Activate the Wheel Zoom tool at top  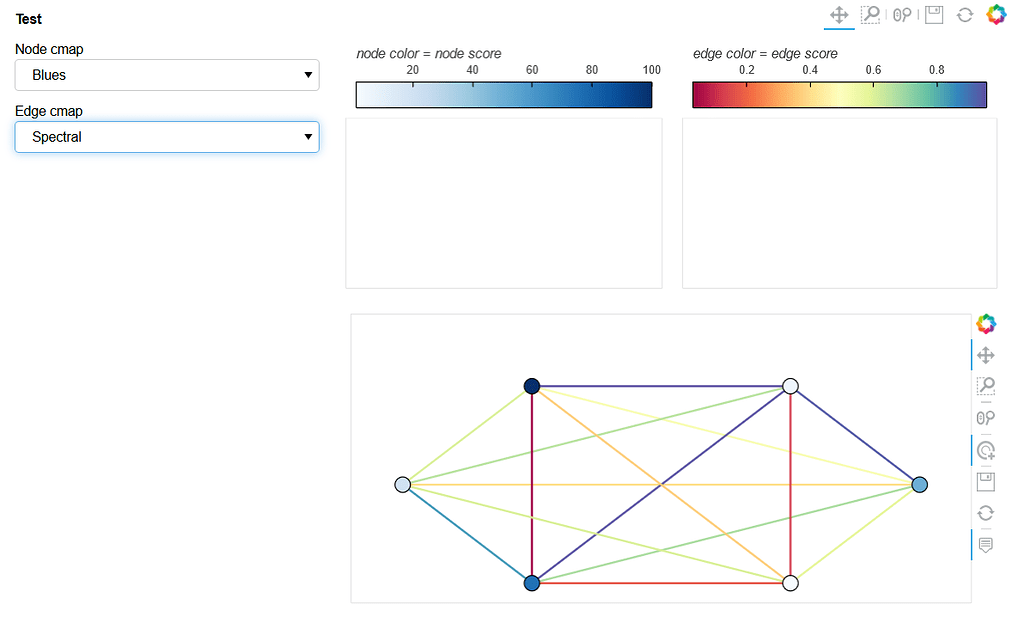click(903, 14)
